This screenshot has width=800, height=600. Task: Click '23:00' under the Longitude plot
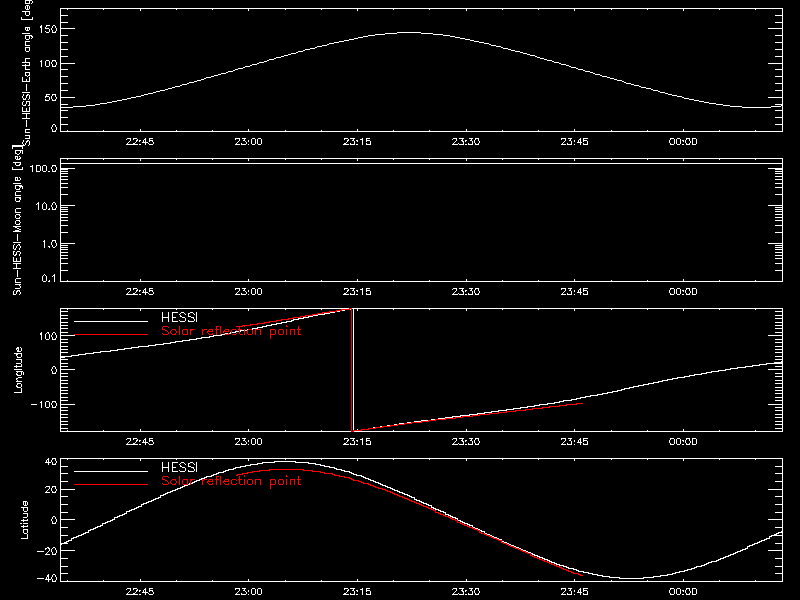248,442
